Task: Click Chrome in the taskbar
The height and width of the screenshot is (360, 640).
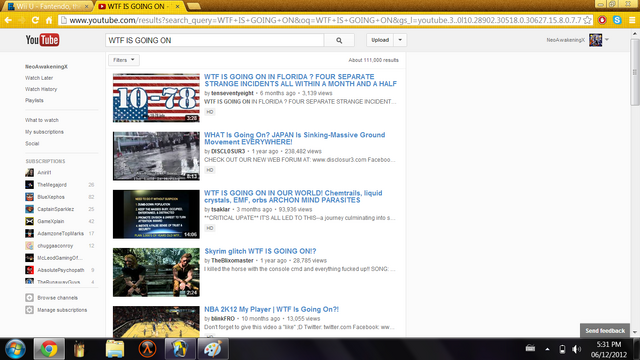Action: tap(49, 349)
